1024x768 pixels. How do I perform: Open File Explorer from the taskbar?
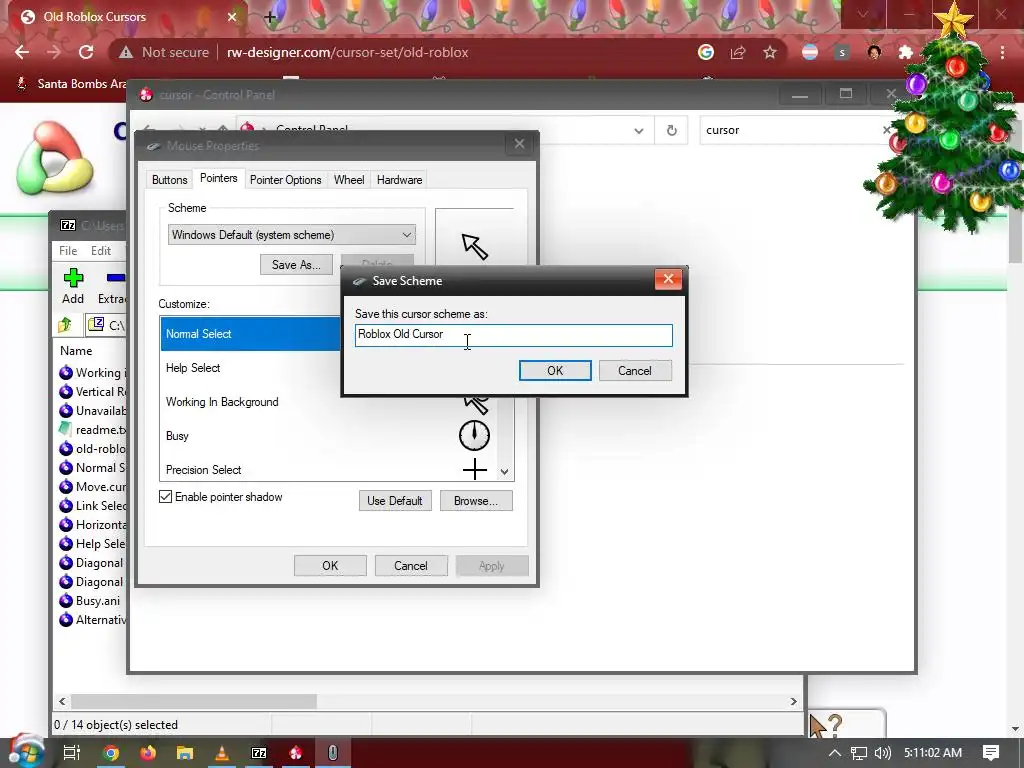pos(185,753)
